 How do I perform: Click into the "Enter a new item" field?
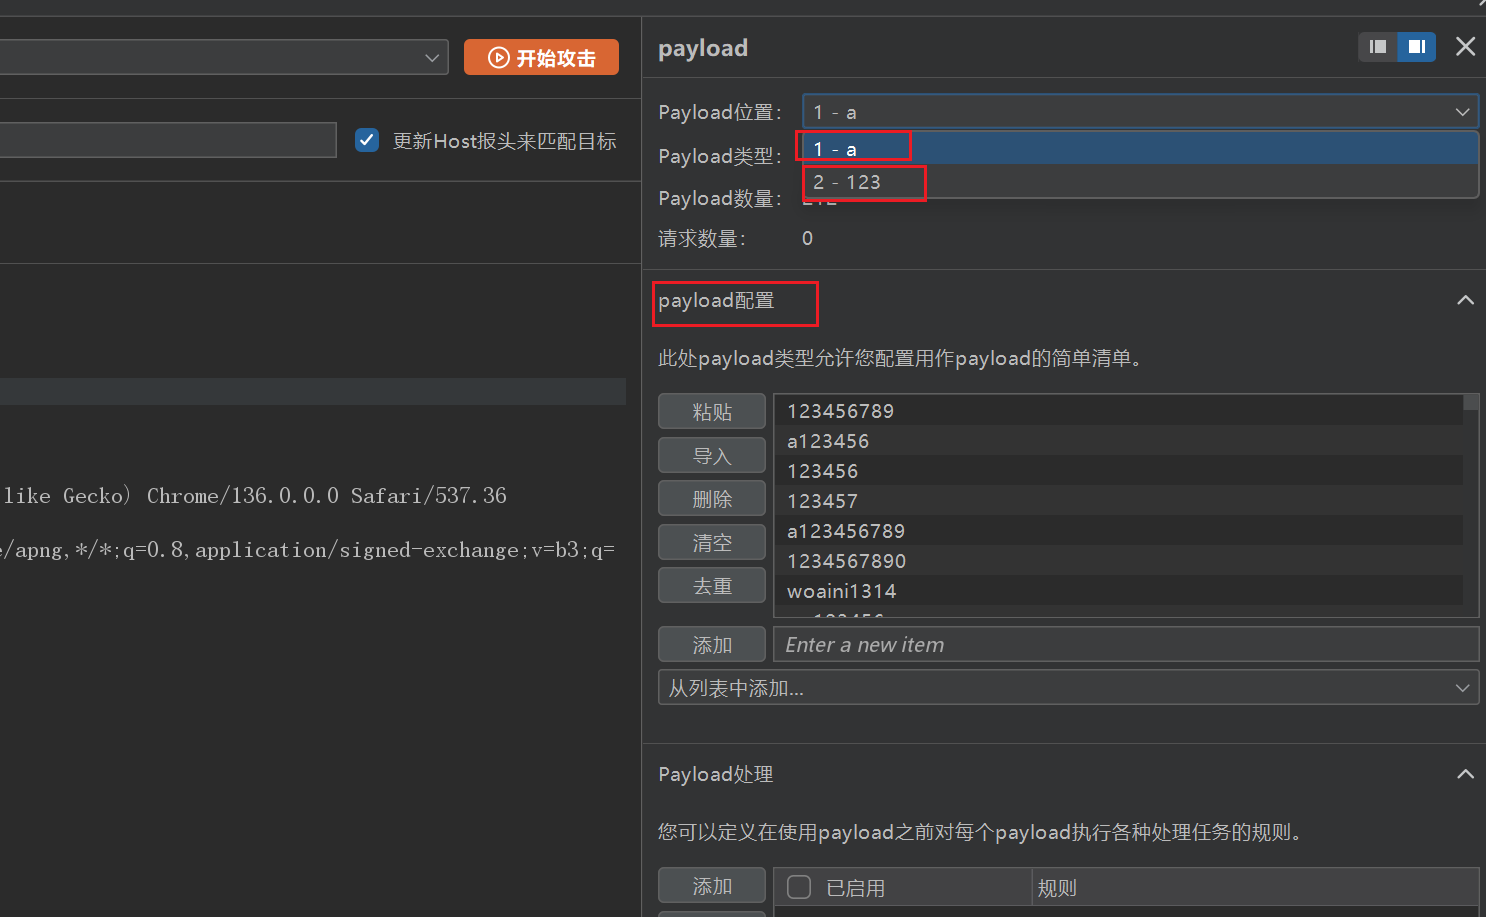[x=1125, y=645]
